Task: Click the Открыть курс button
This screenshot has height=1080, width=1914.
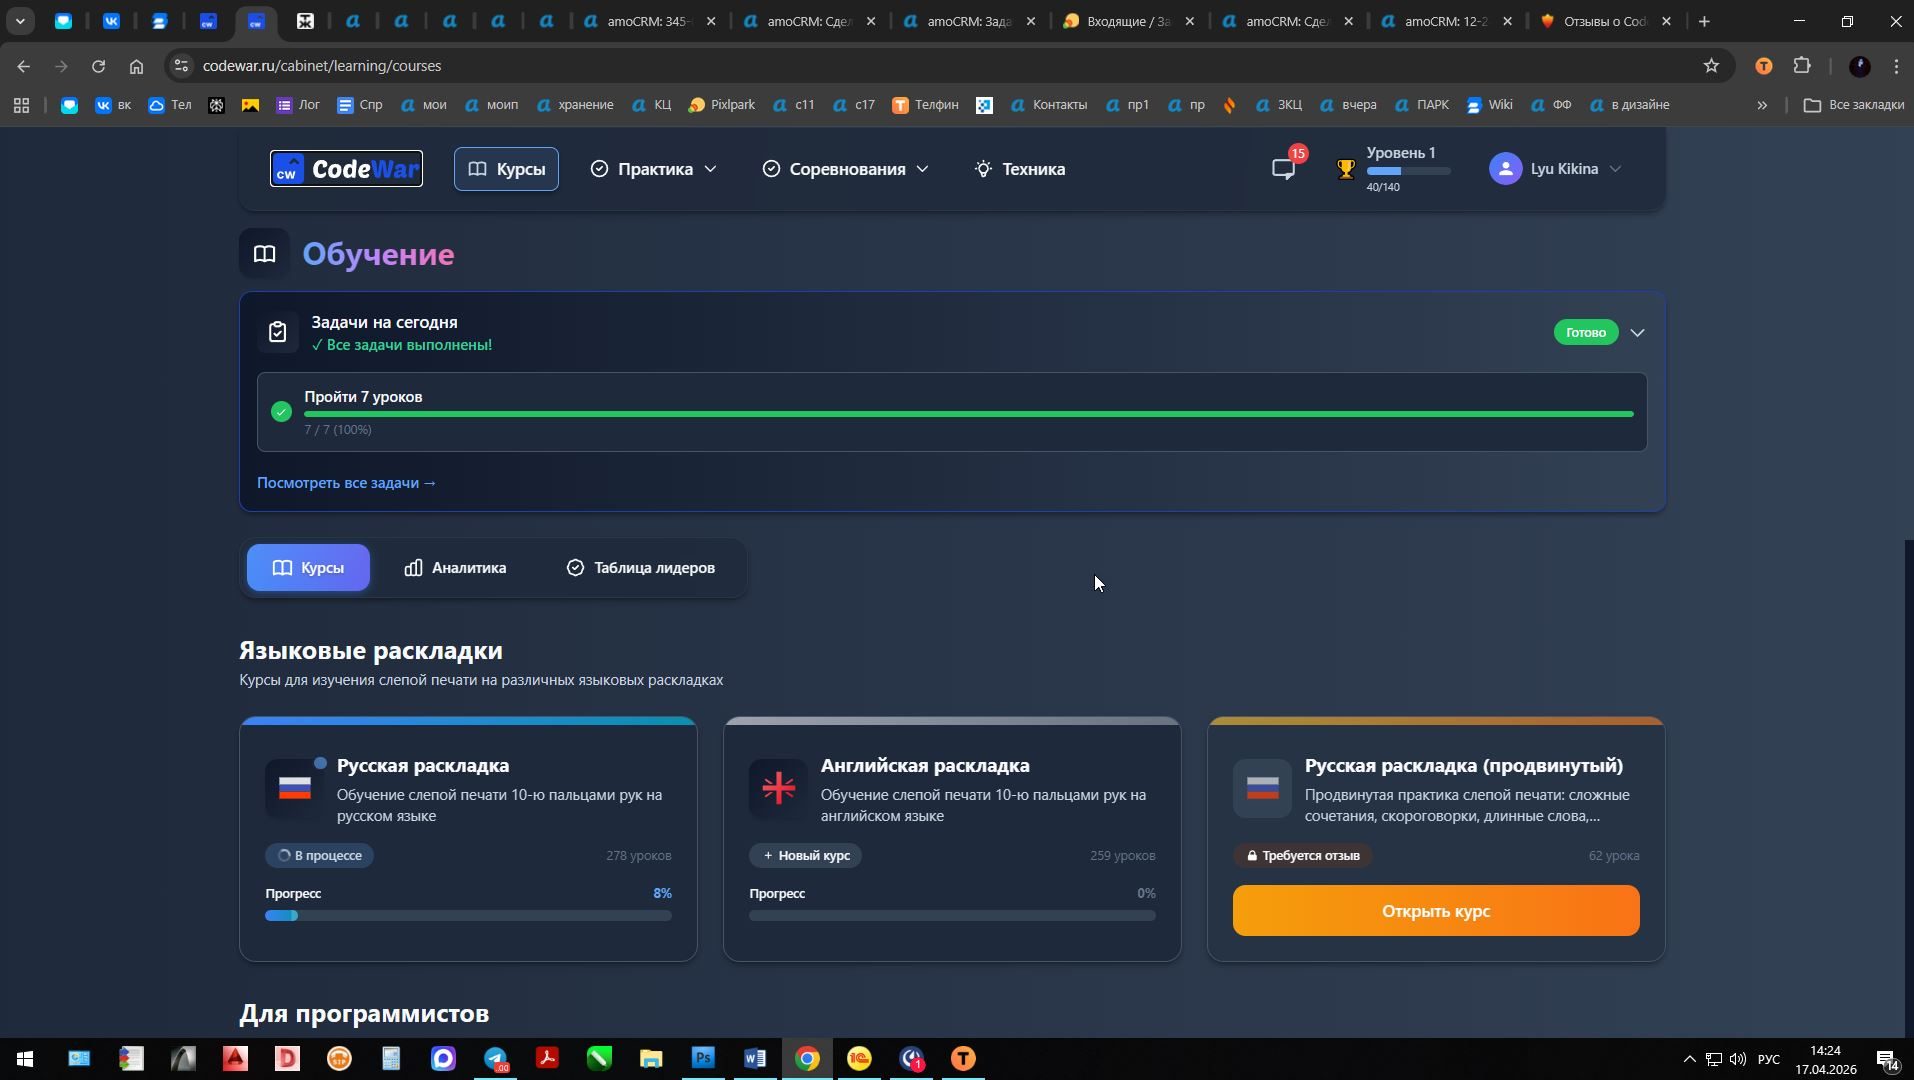Action: tap(1435, 911)
